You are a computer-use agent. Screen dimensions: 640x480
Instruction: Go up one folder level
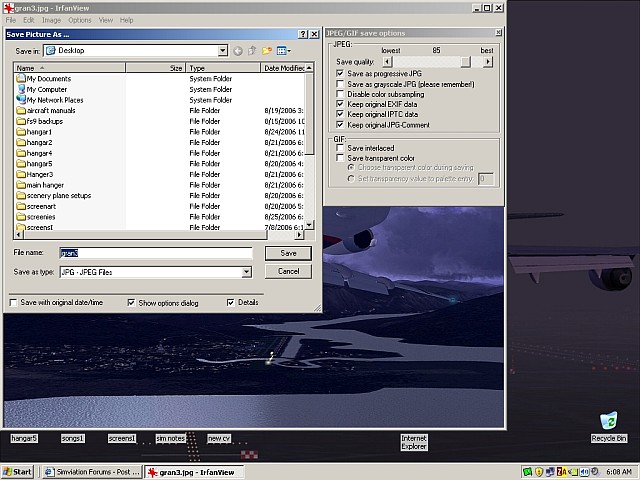[253, 50]
